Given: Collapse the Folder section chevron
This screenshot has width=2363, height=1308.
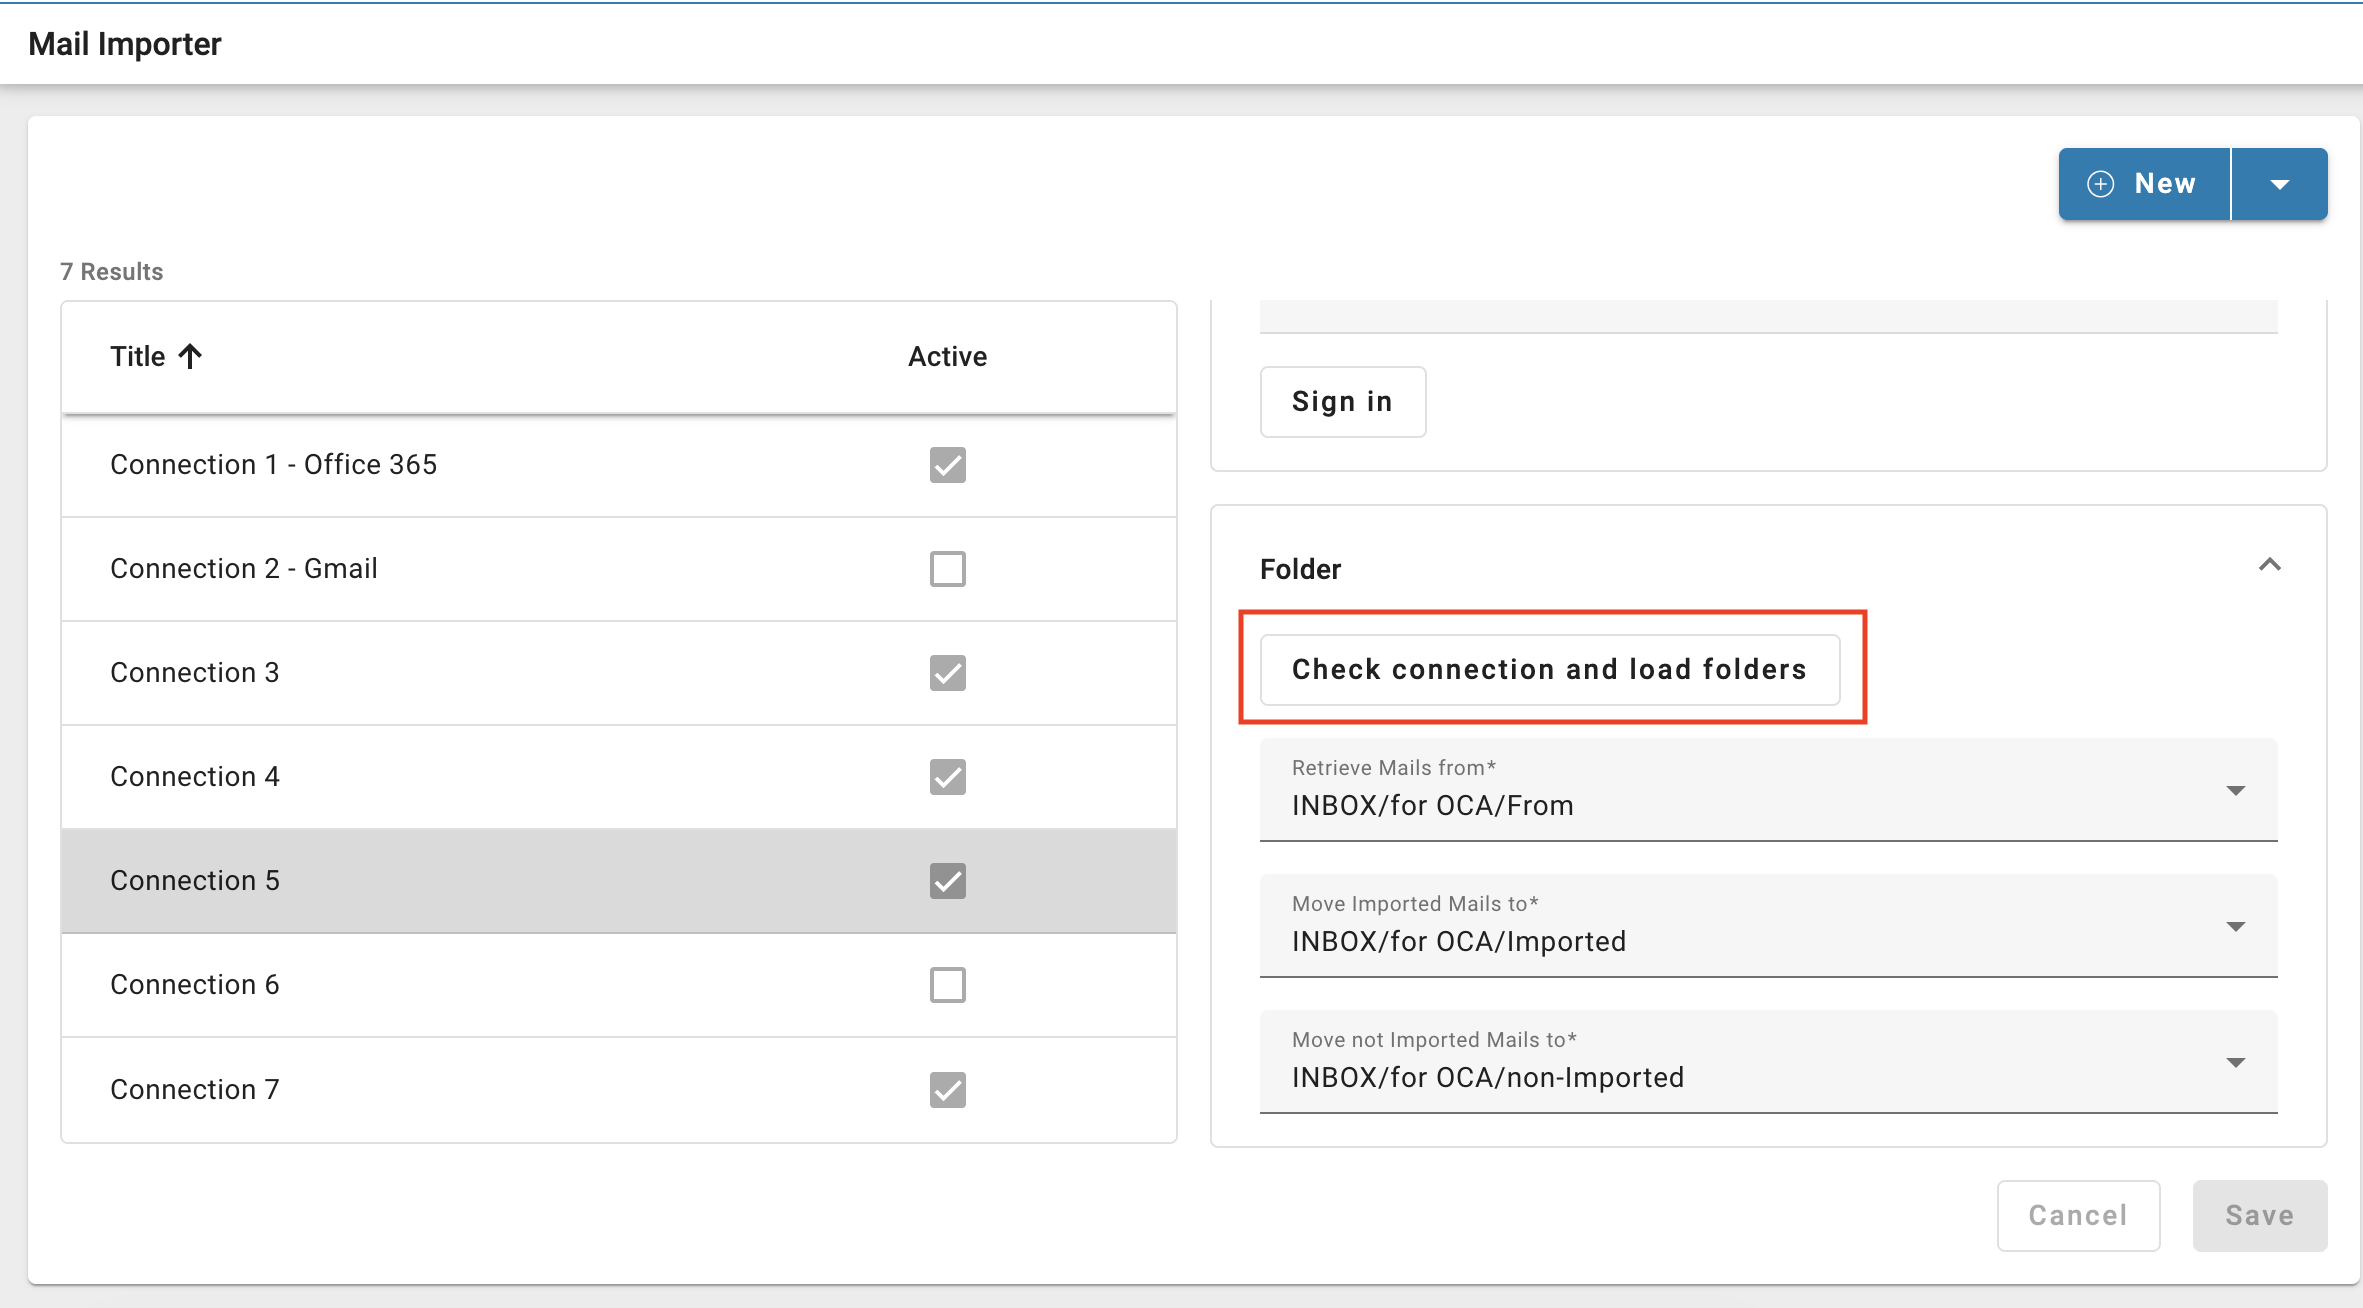Looking at the screenshot, I should (2269, 565).
